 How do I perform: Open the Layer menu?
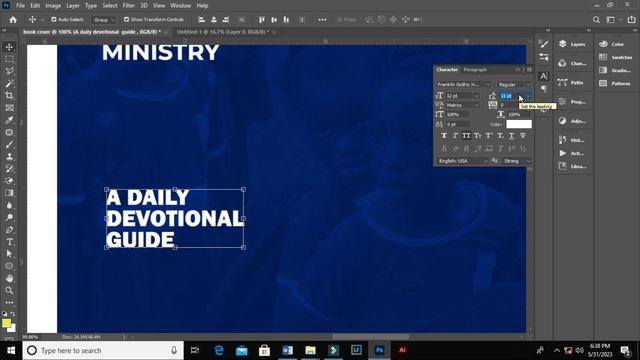click(x=73, y=6)
